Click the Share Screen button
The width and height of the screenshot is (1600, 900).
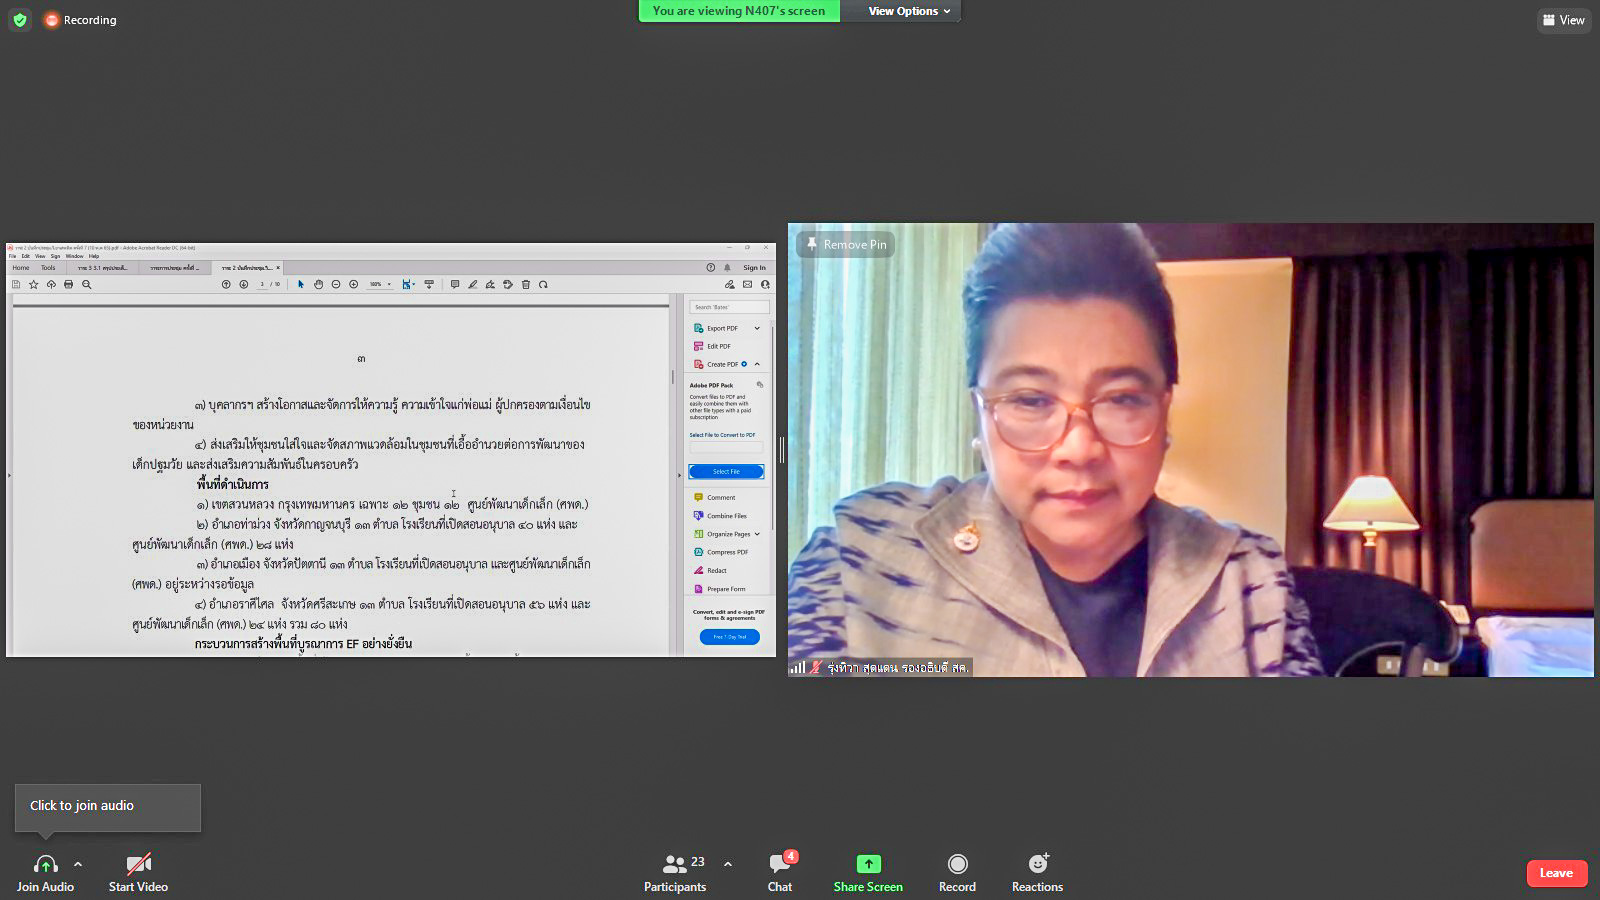pos(868,872)
